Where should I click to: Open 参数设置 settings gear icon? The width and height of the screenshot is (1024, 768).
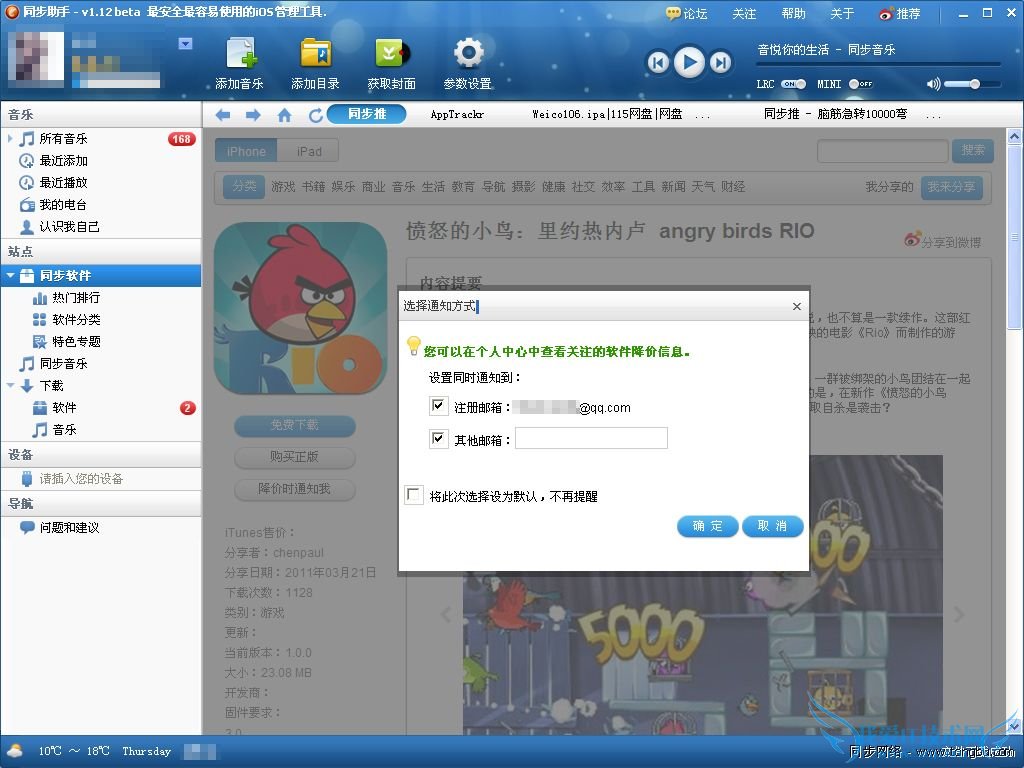point(468,54)
